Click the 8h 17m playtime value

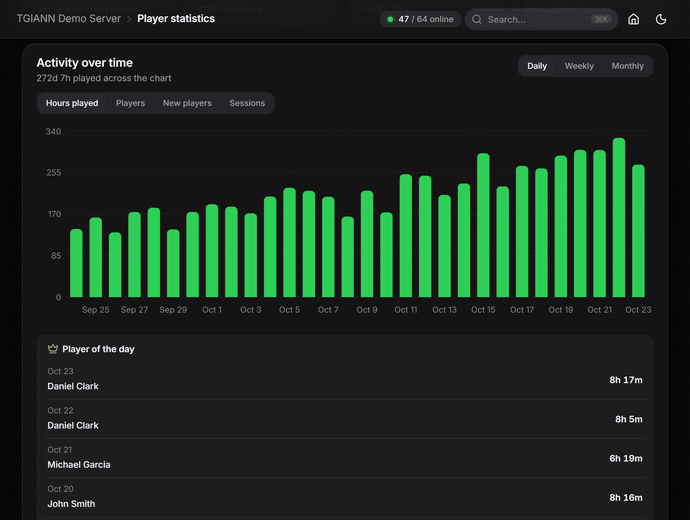click(626, 380)
